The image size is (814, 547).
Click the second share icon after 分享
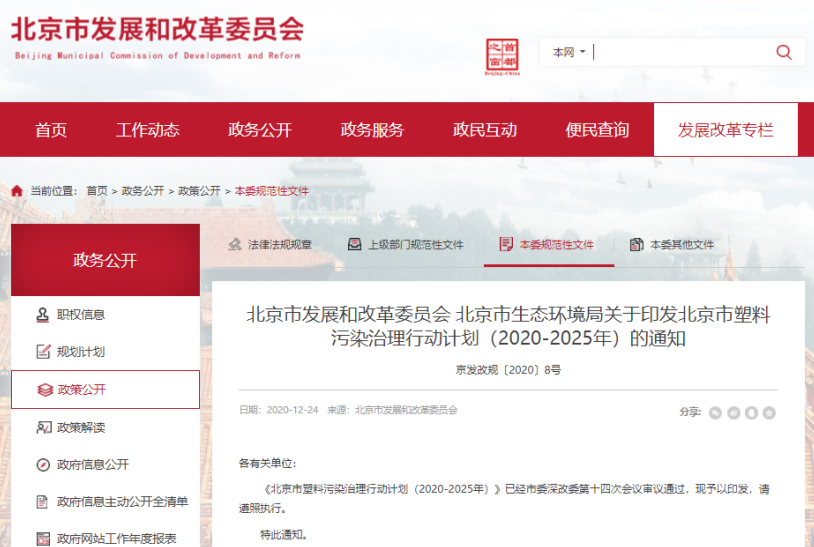pos(734,413)
